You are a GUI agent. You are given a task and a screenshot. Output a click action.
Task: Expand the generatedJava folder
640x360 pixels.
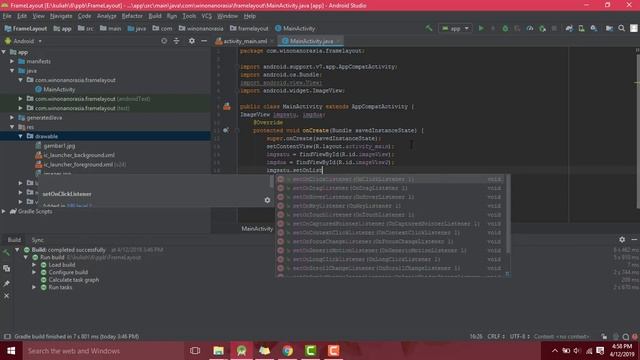12,118
